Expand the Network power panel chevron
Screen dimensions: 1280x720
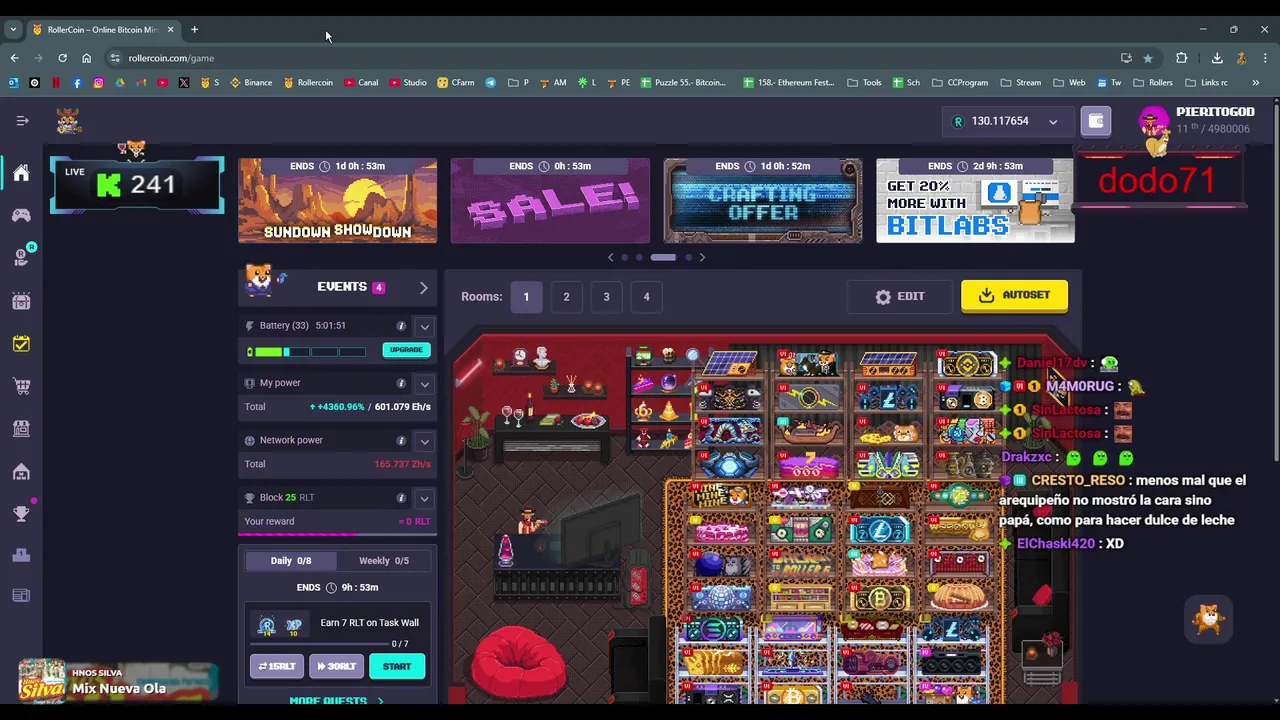coord(424,440)
